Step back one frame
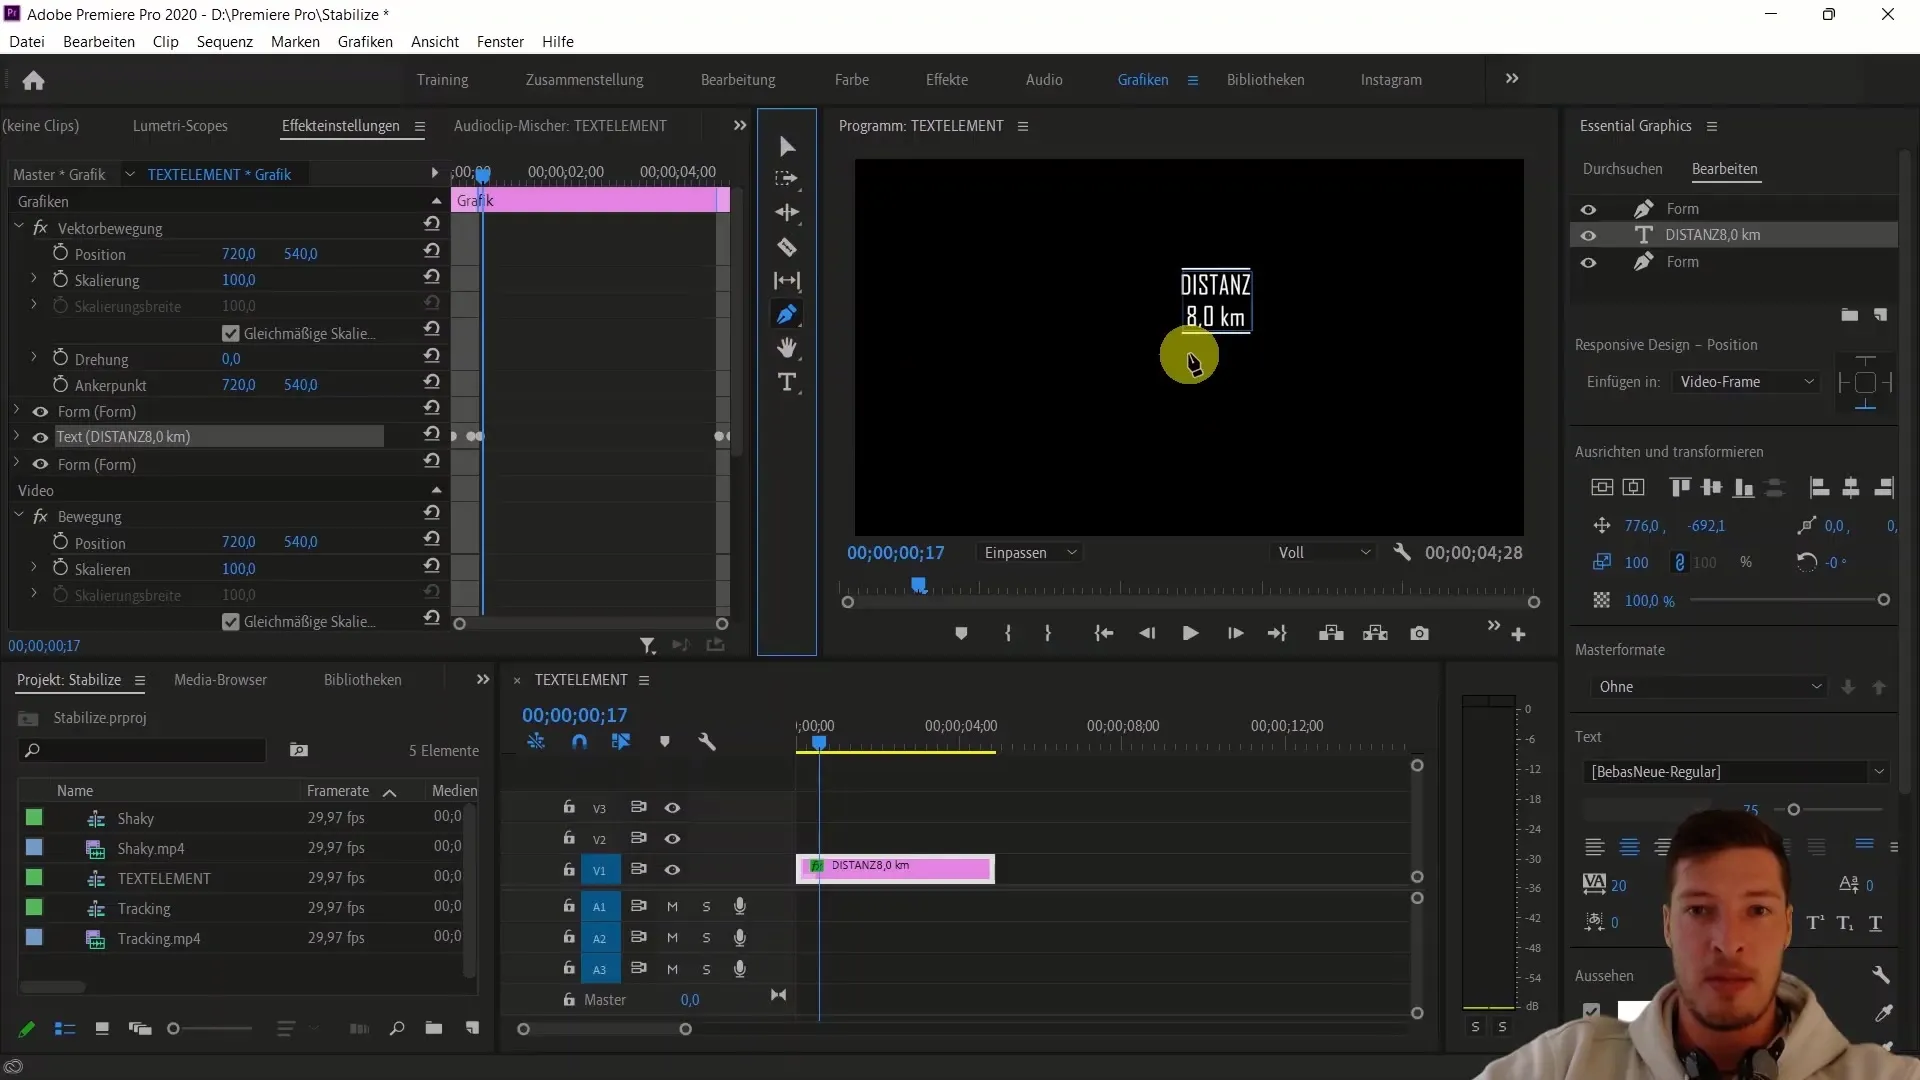Viewport: 1920px width, 1080px height. click(x=1147, y=633)
